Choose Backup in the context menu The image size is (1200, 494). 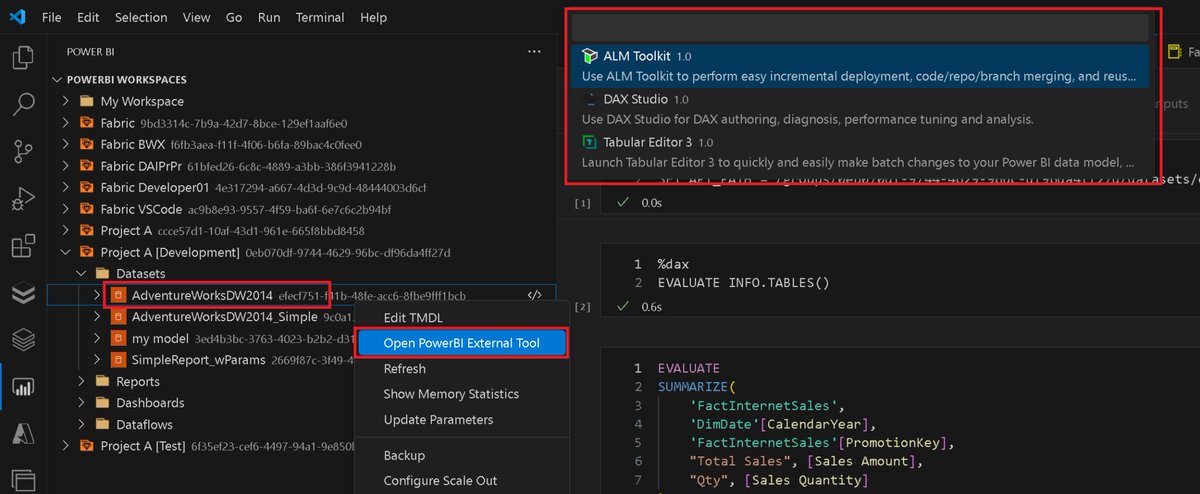(461, 455)
